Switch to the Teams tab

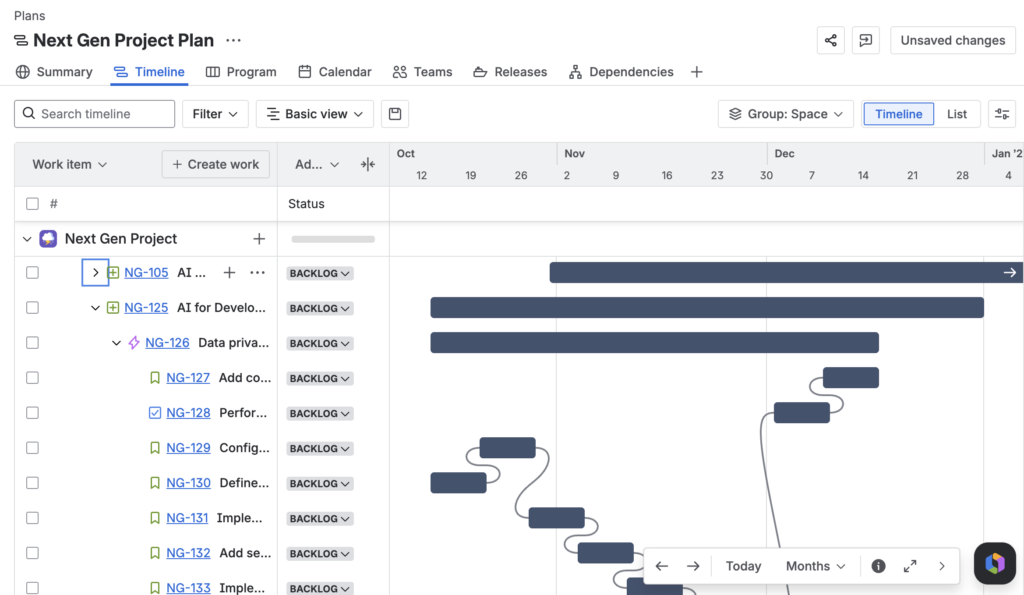(423, 72)
